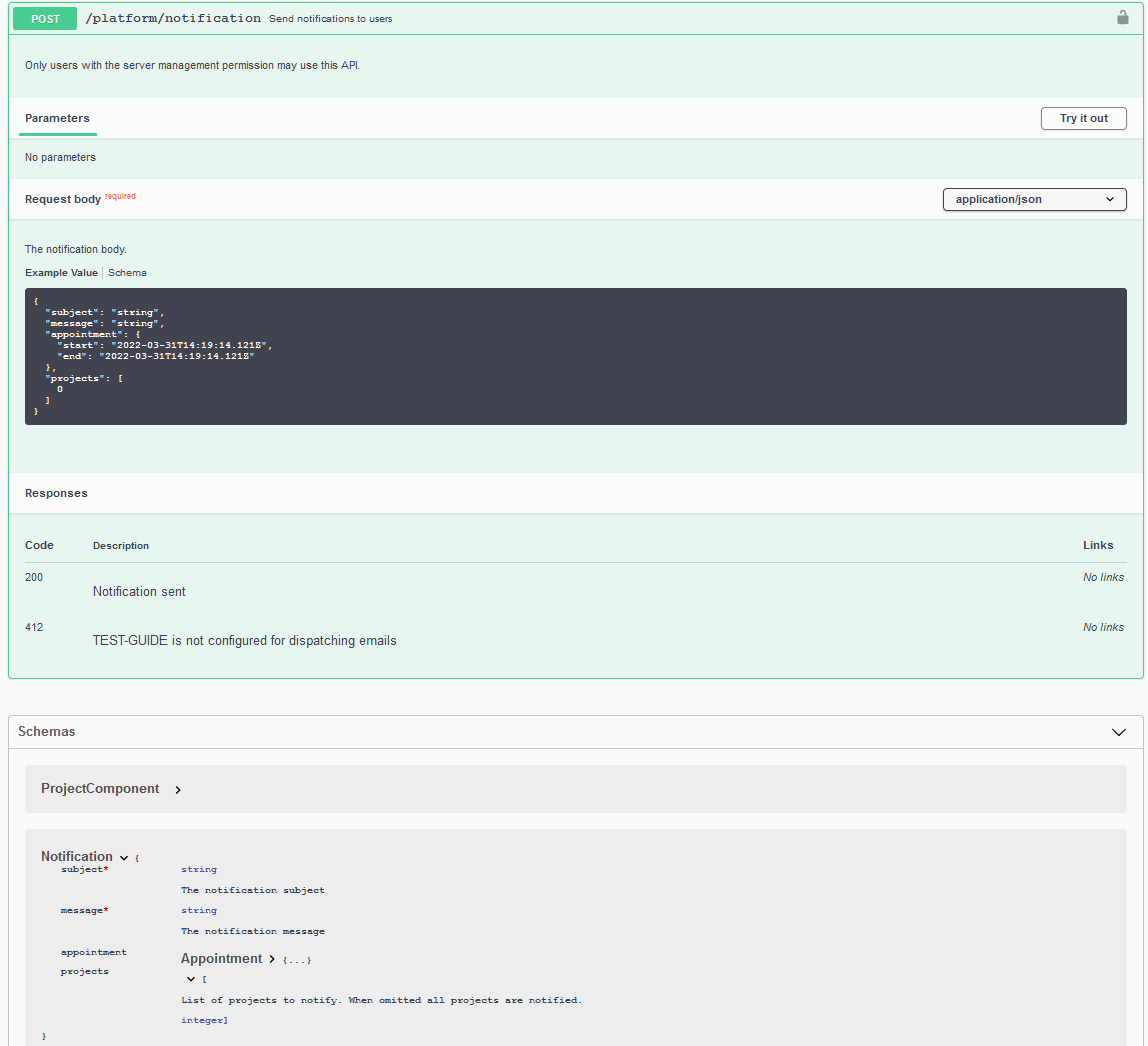Viewport: 1148px width, 1046px height.
Task: Open the application/json content type dropdown
Action: click(x=1034, y=199)
